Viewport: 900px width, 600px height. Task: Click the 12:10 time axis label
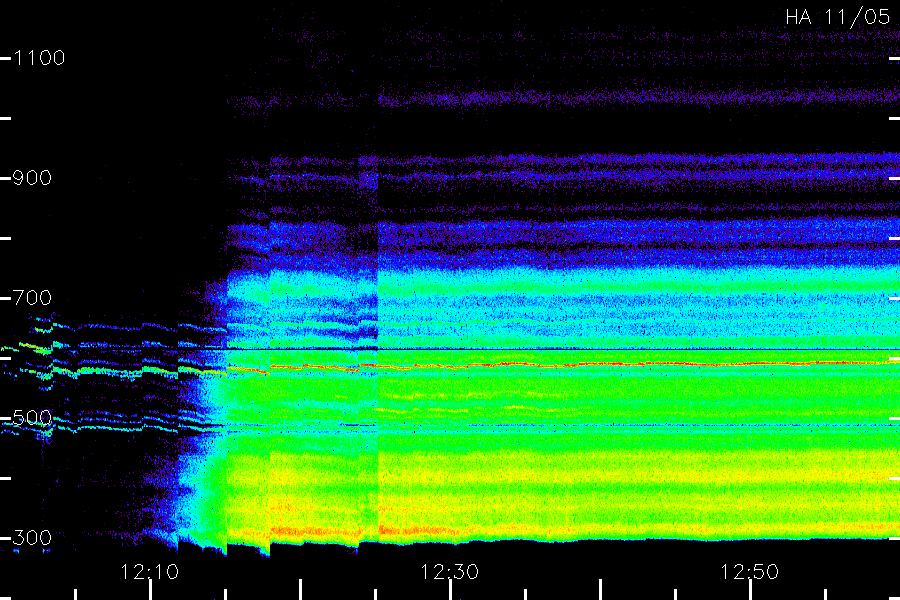(149, 572)
